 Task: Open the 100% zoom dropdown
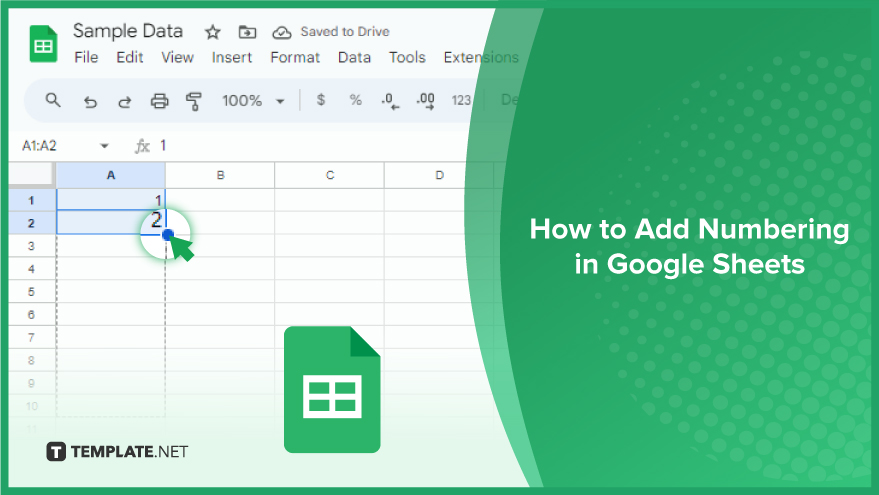click(253, 101)
